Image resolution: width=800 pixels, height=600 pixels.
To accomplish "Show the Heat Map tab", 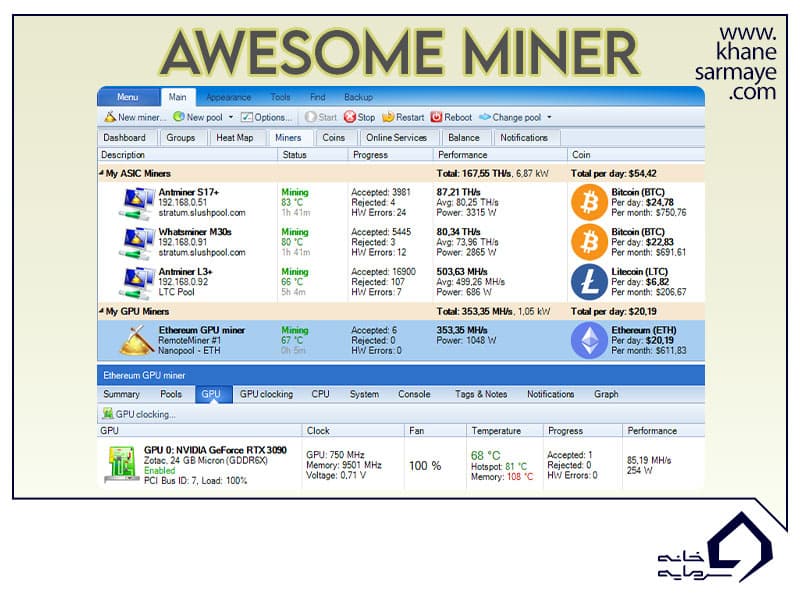I will point(235,138).
